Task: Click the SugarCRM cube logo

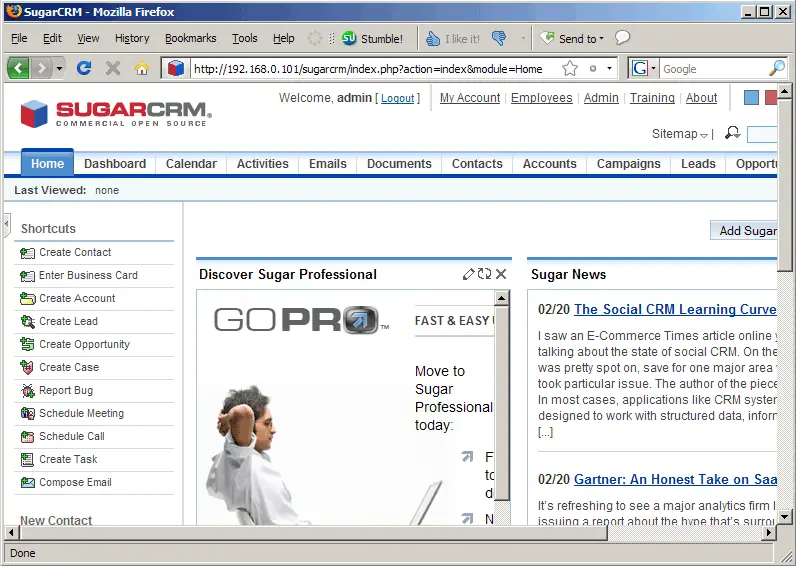Action: tap(34, 113)
